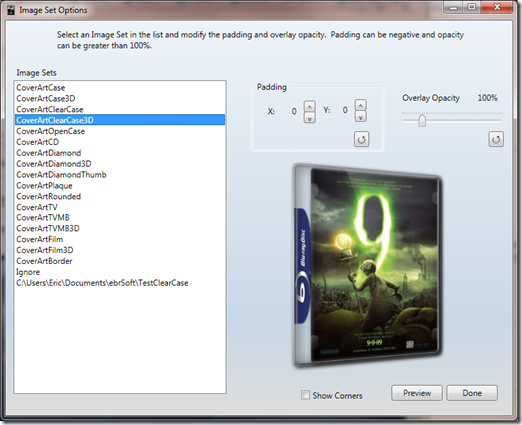This screenshot has height=425, width=522.
Task: Reset the padding values with the refresh icon
Action: (361, 139)
